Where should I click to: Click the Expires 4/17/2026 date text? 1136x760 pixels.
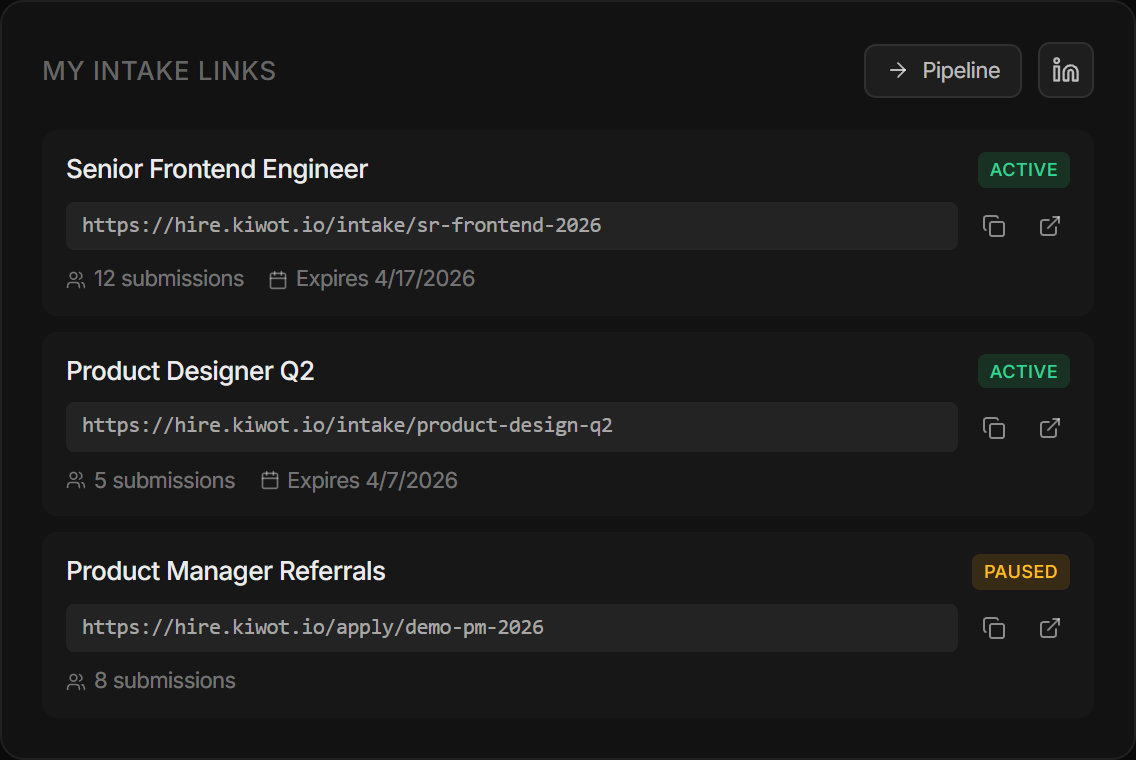pos(384,279)
